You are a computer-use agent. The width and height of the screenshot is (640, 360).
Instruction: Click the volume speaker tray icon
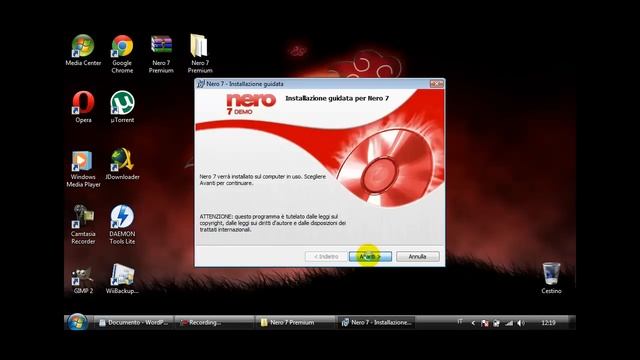[x=521, y=323]
